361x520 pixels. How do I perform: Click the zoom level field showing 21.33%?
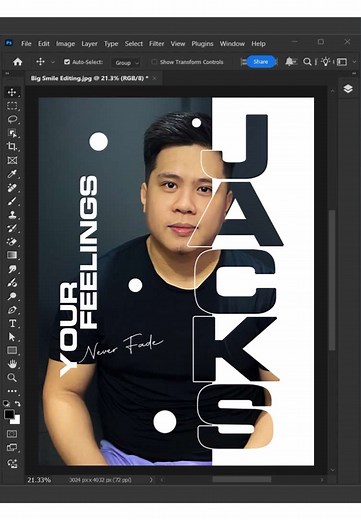(39, 480)
